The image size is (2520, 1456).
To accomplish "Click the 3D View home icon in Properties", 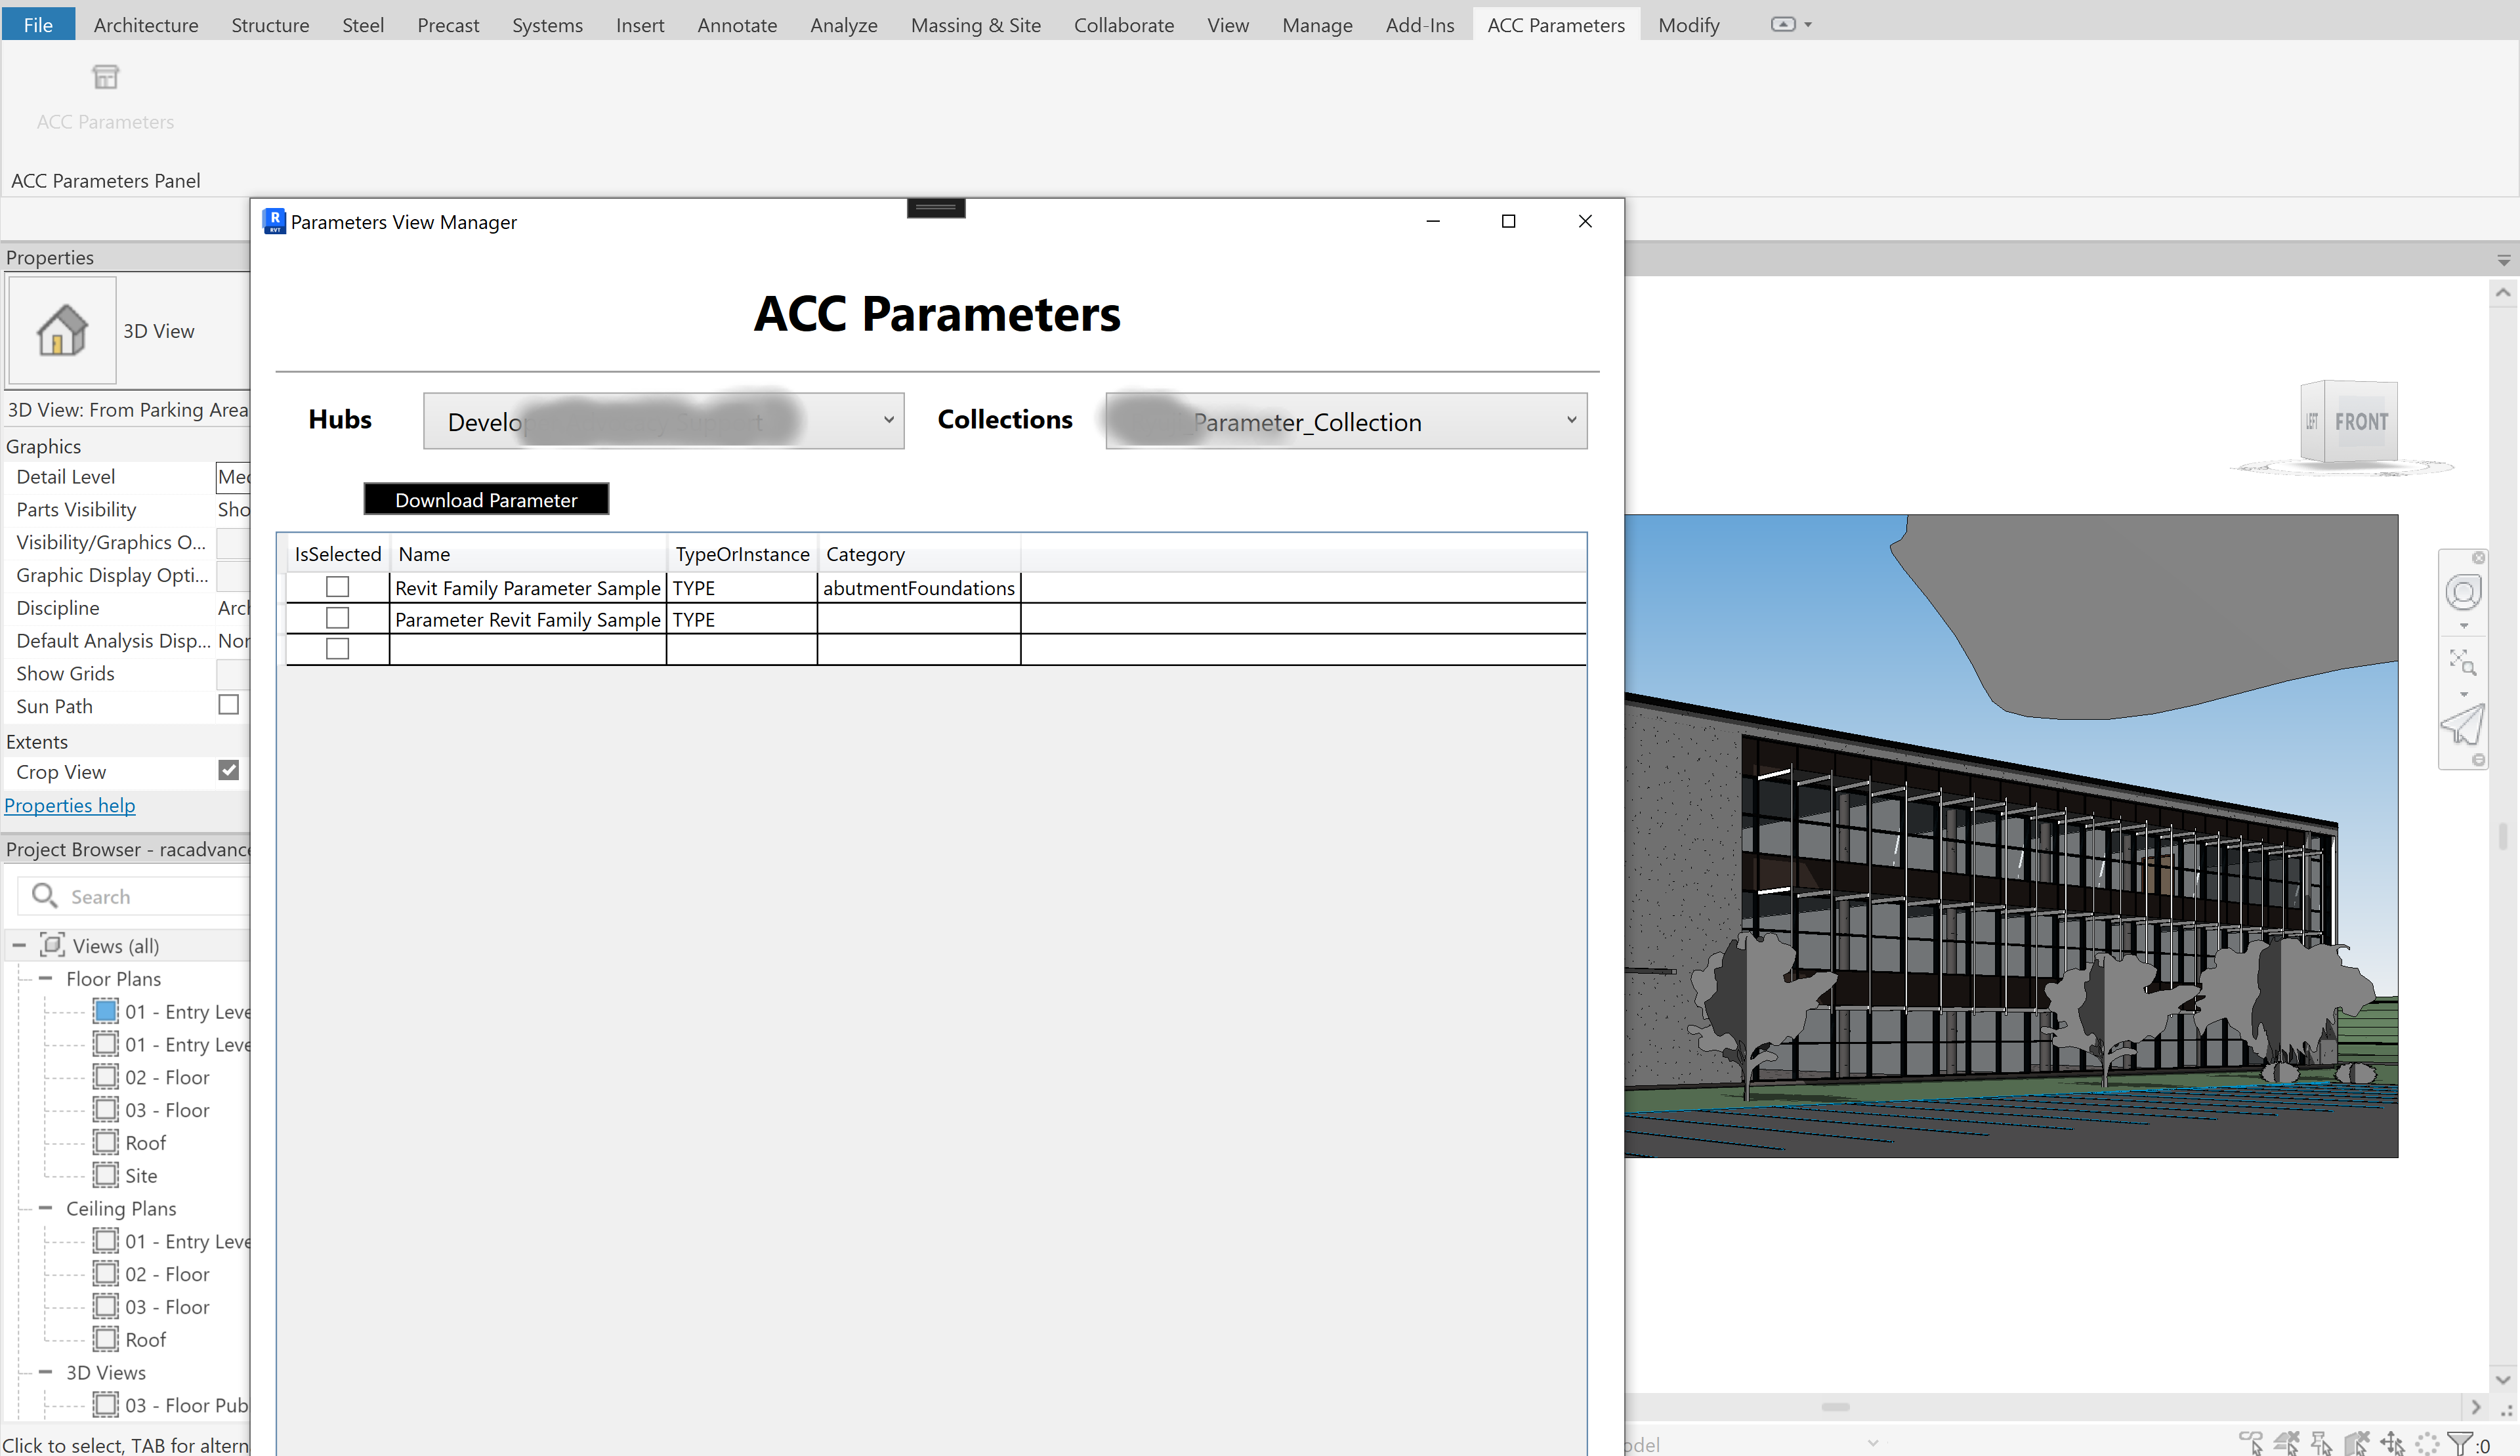I will (59, 329).
